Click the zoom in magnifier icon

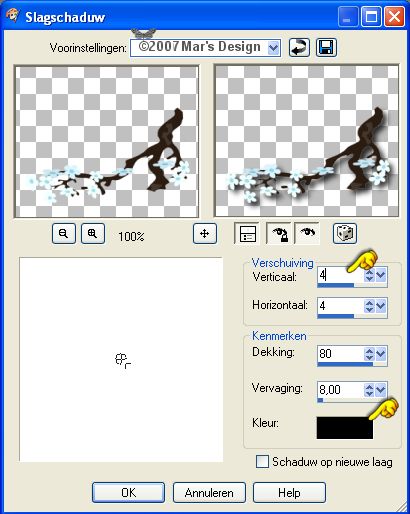click(93, 233)
